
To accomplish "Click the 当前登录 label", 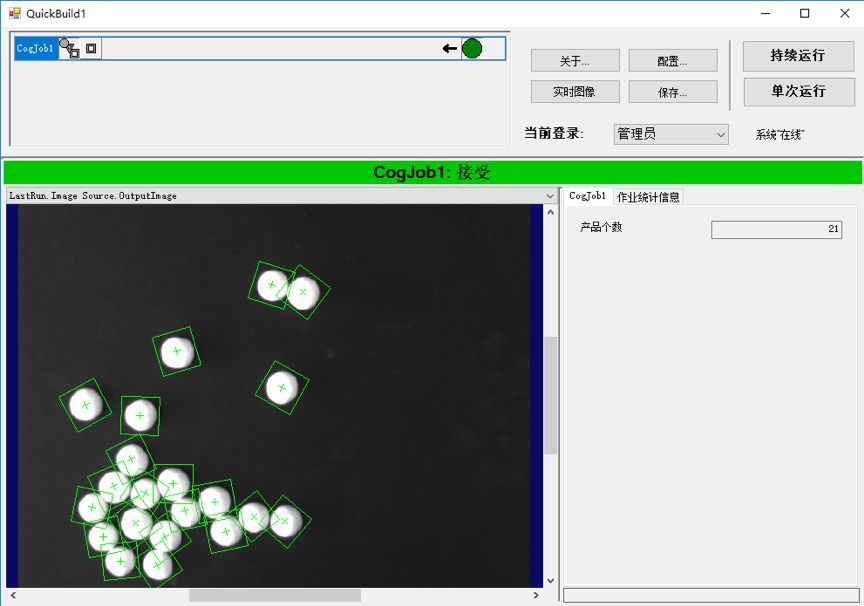I will [x=553, y=133].
